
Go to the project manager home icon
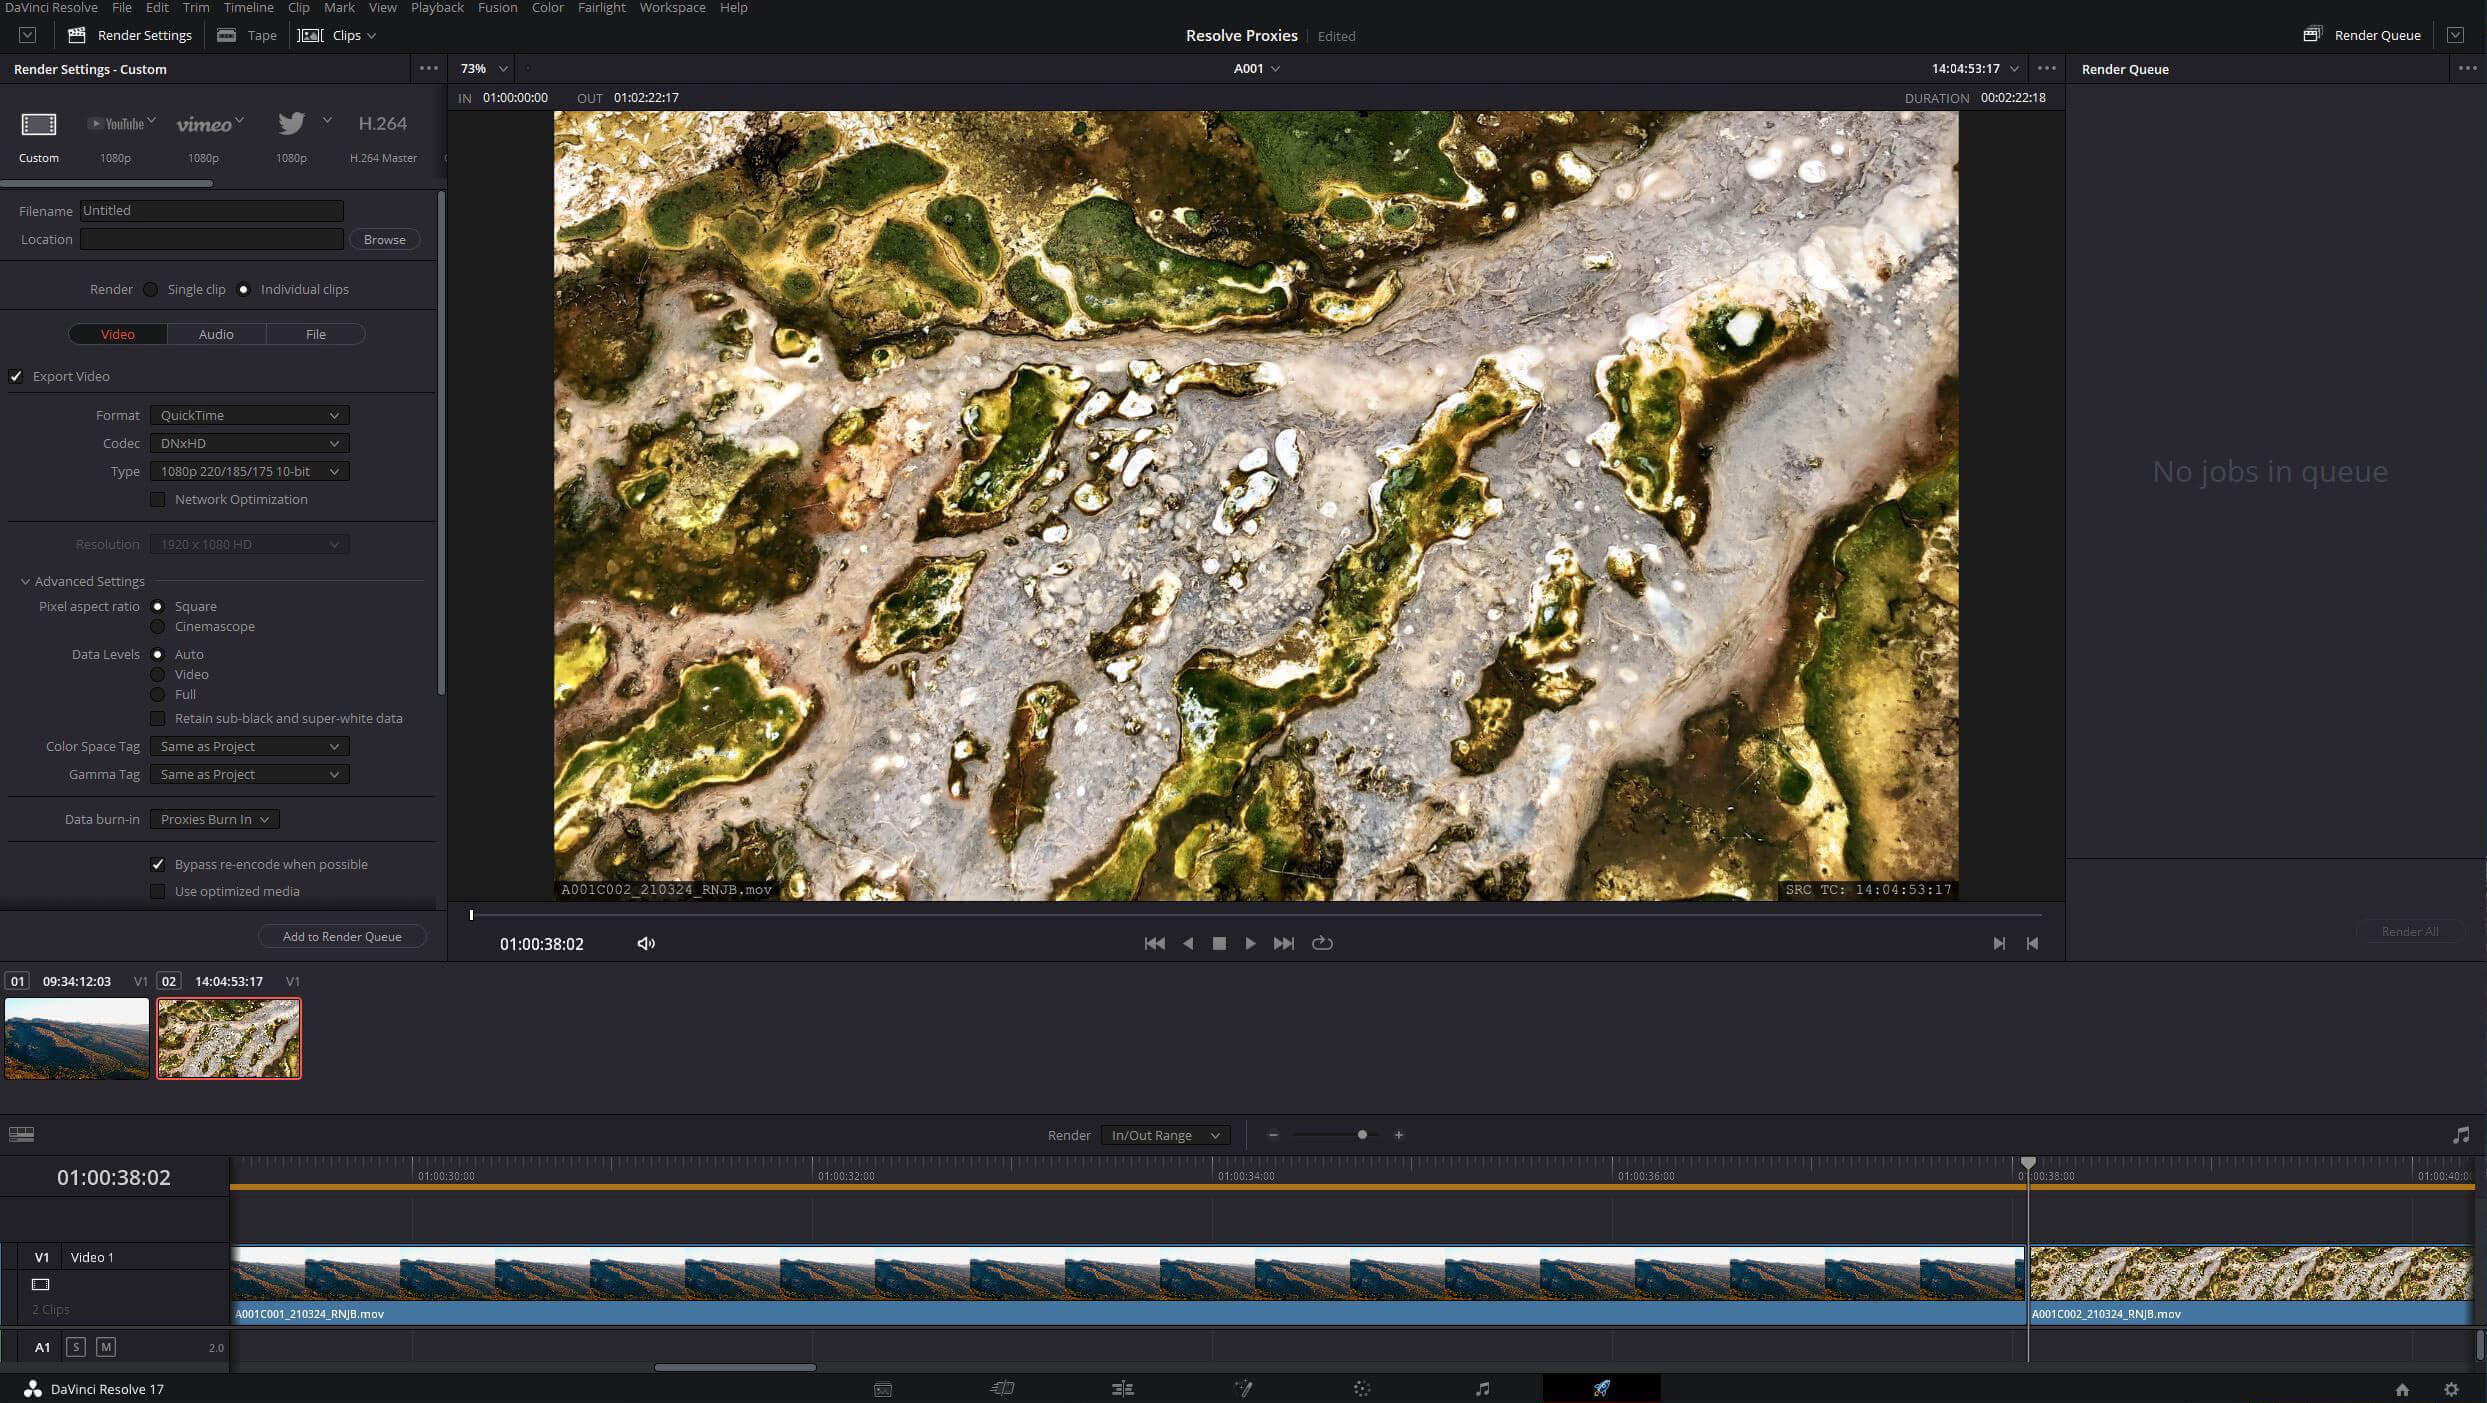click(2402, 1389)
